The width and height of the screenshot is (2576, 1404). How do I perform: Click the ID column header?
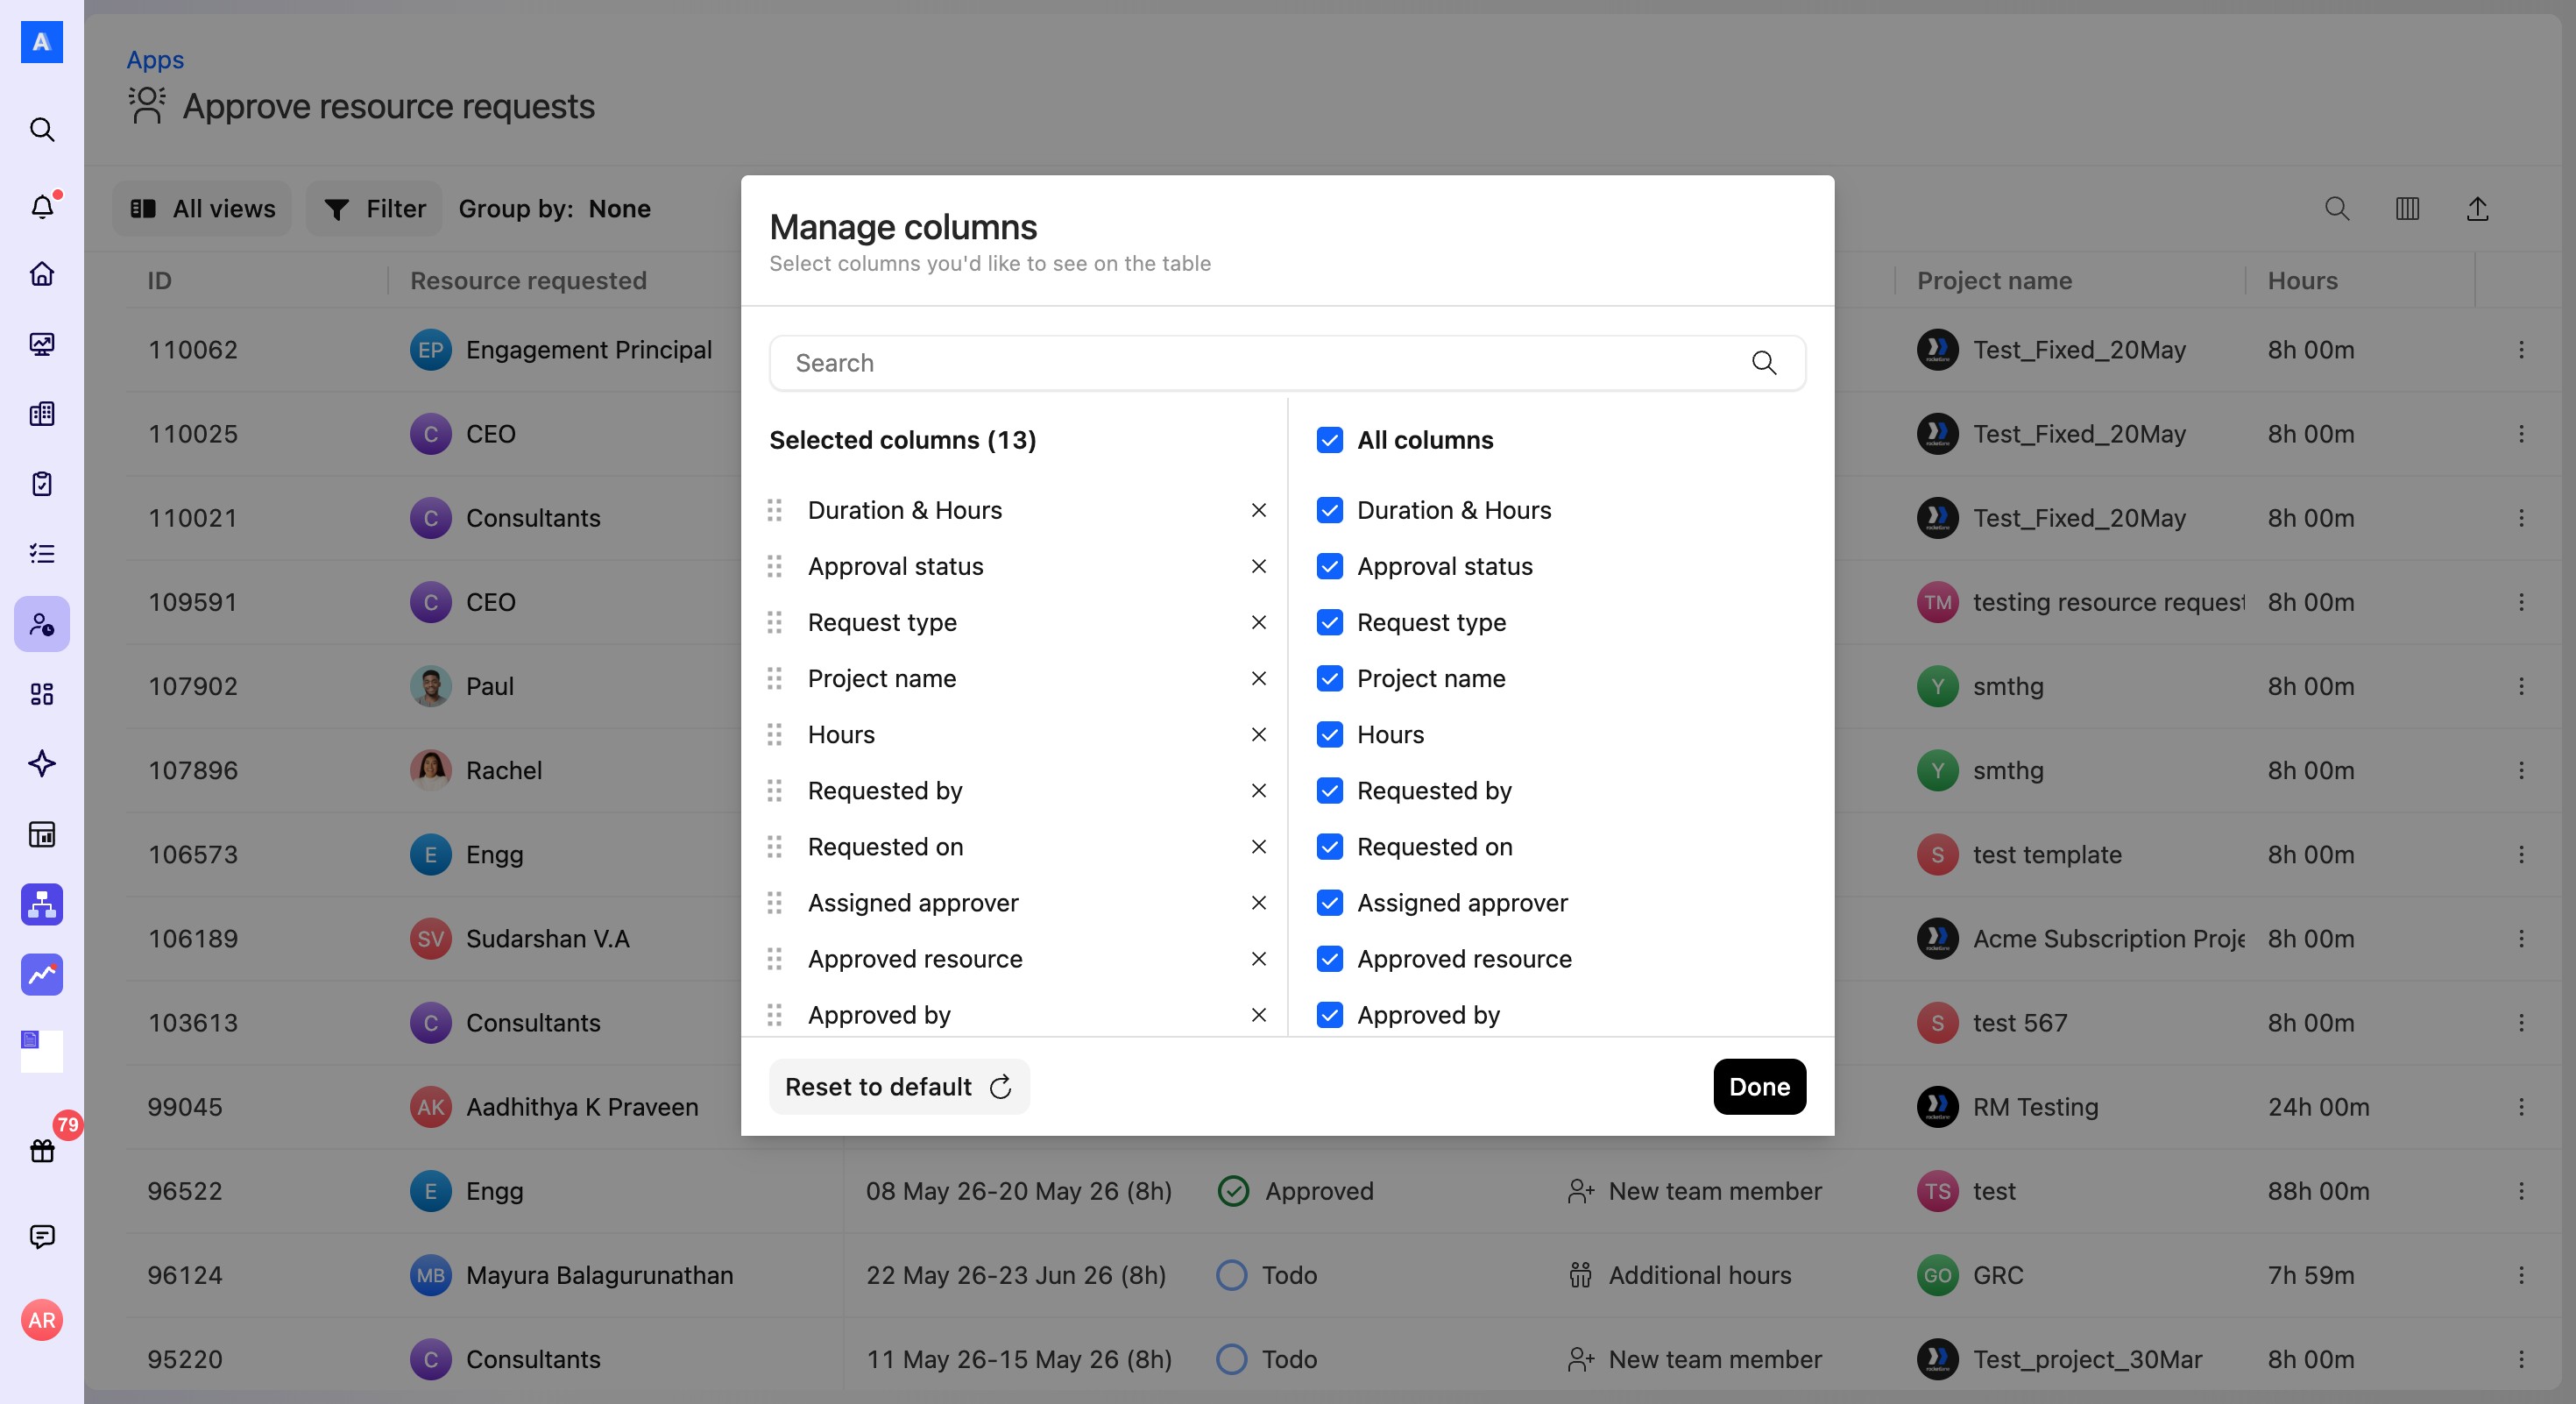point(159,280)
